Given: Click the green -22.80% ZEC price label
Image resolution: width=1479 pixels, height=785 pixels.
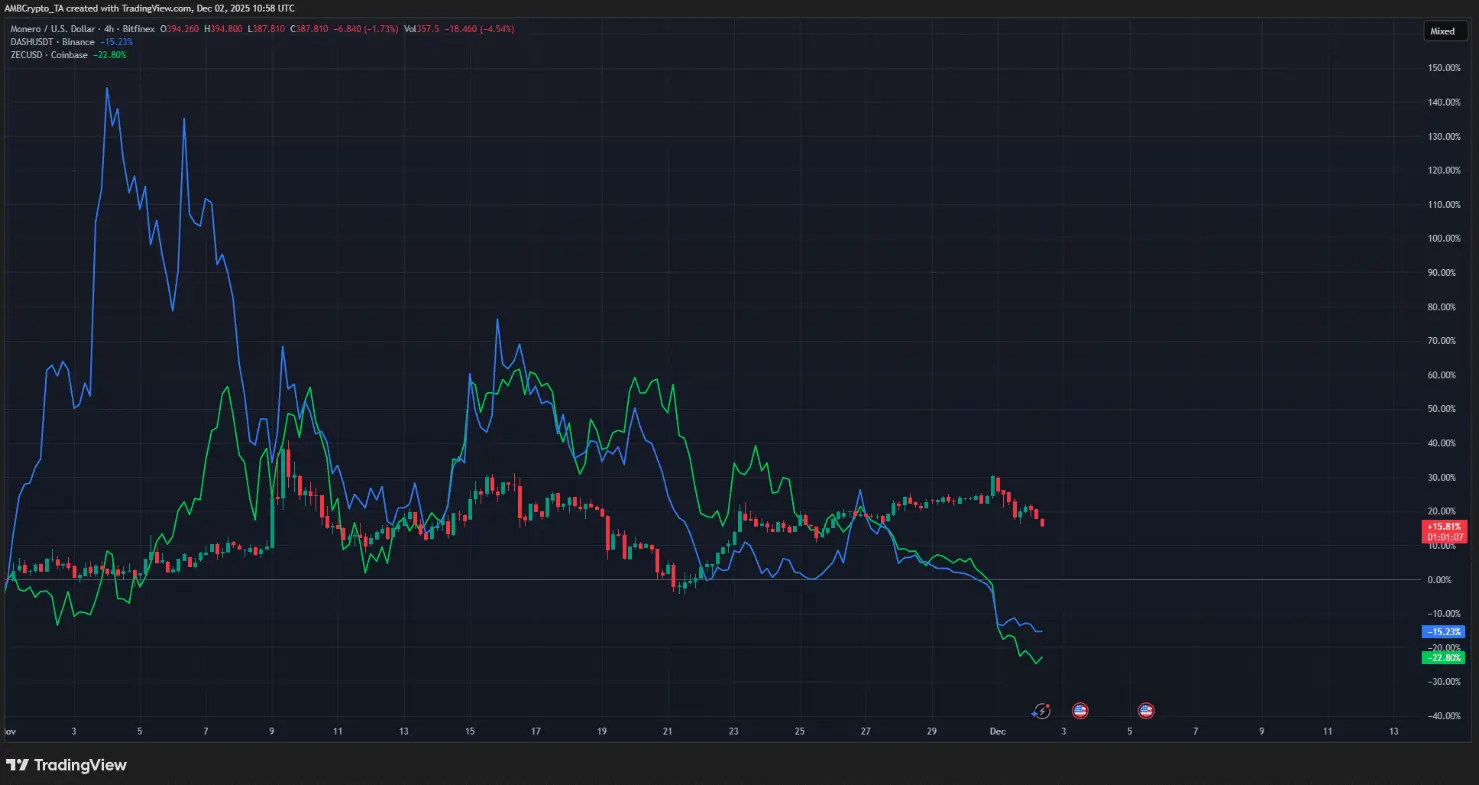Looking at the screenshot, I should click(x=1443, y=657).
